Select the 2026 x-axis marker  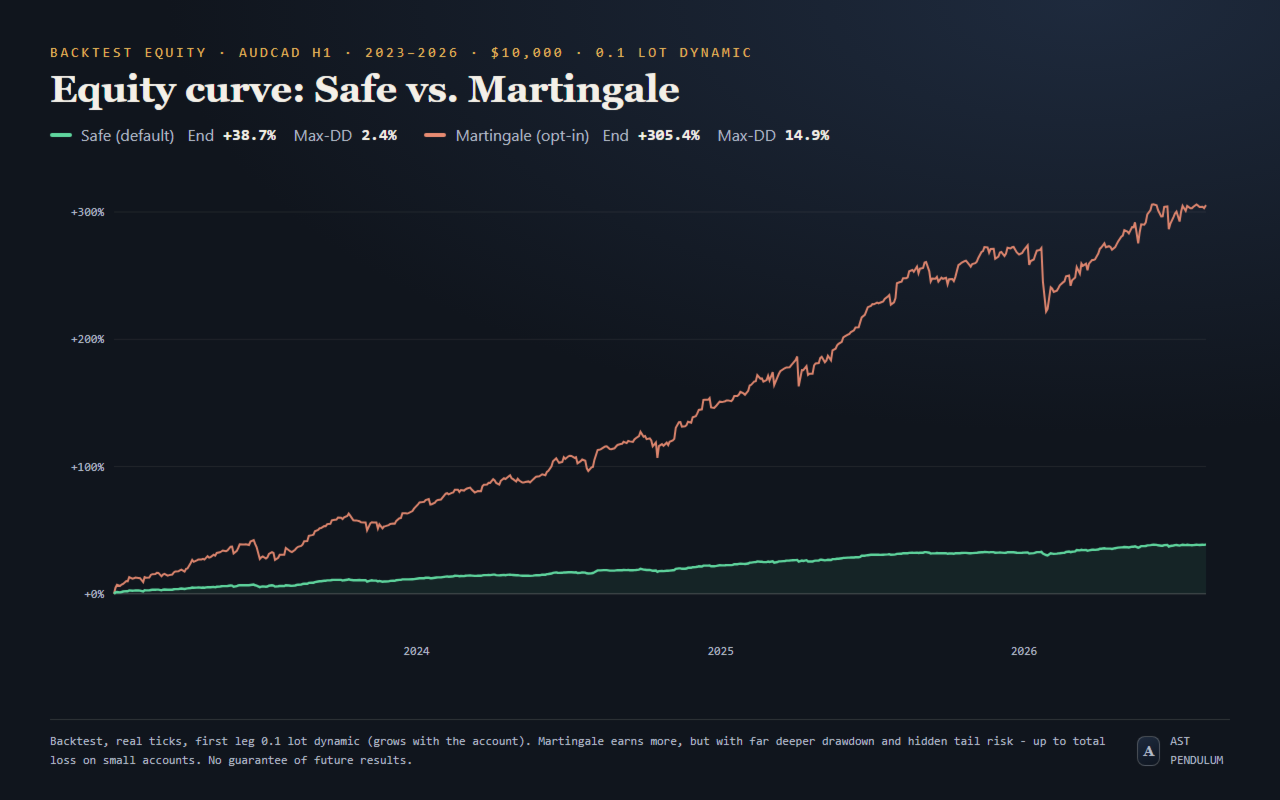point(1024,651)
